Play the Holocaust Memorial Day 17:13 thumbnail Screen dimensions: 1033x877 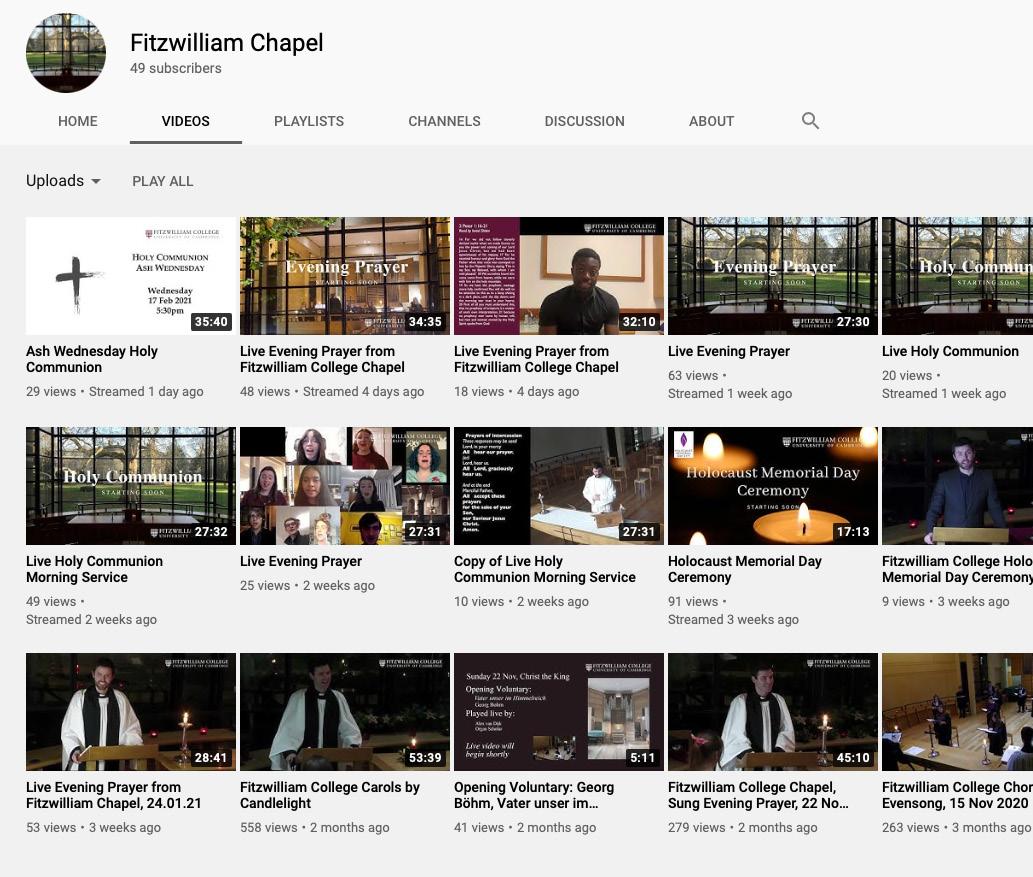coord(773,486)
